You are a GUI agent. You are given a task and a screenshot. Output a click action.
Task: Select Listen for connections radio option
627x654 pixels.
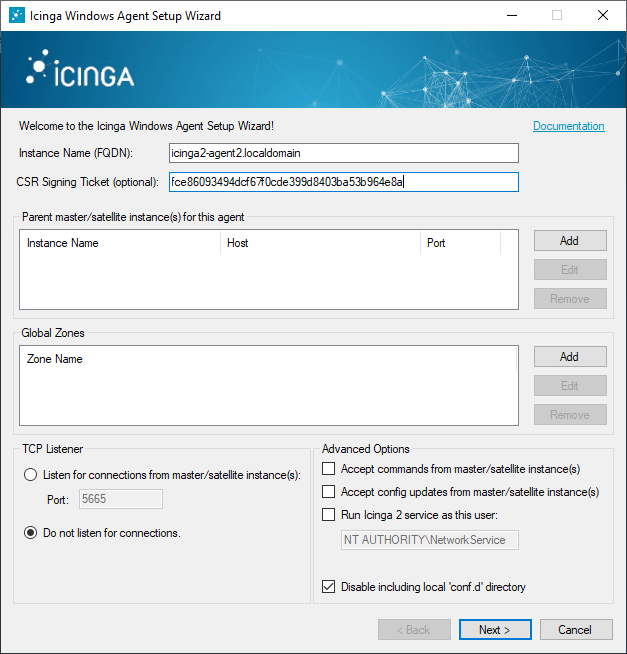(31, 475)
